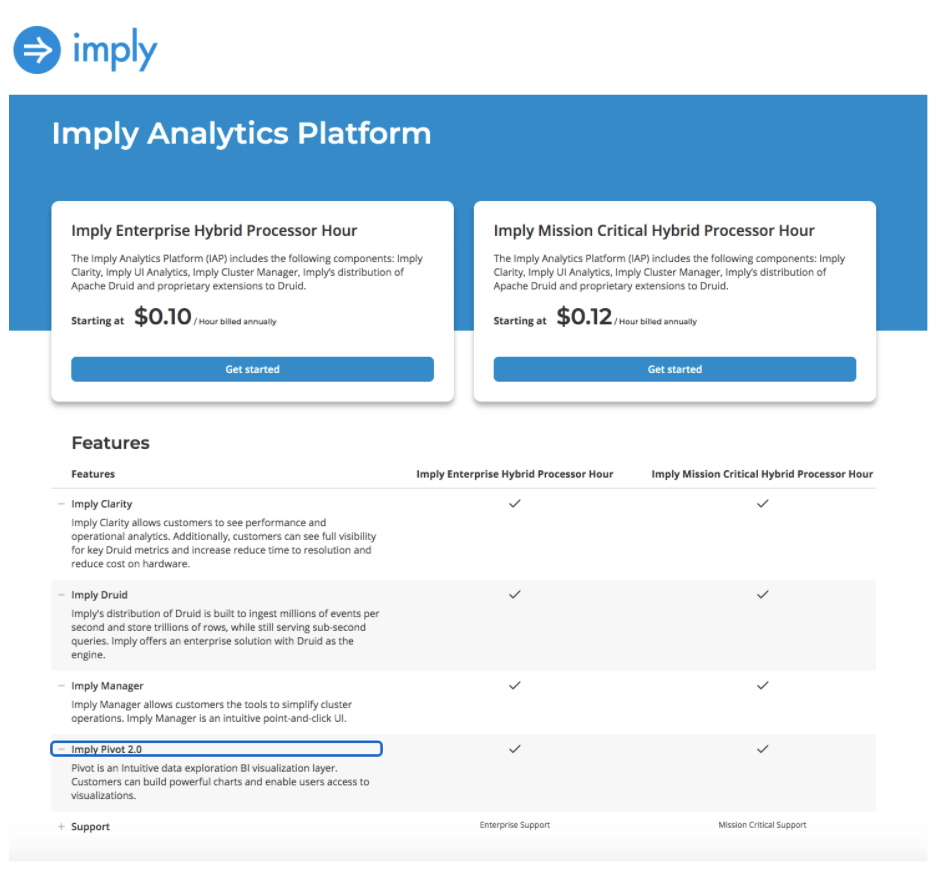Click Enterprise checkmark for Imply Clarity
Image resolution: width=938 pixels, height=876 pixels.
[x=515, y=504]
